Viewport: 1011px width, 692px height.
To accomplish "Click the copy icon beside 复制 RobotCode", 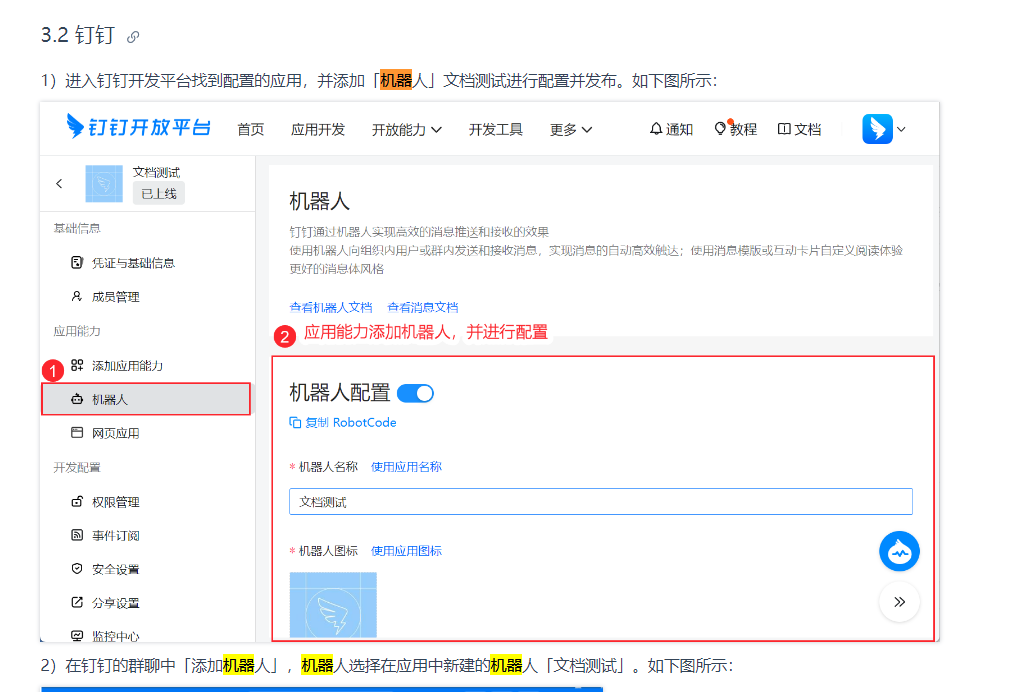I will point(295,422).
